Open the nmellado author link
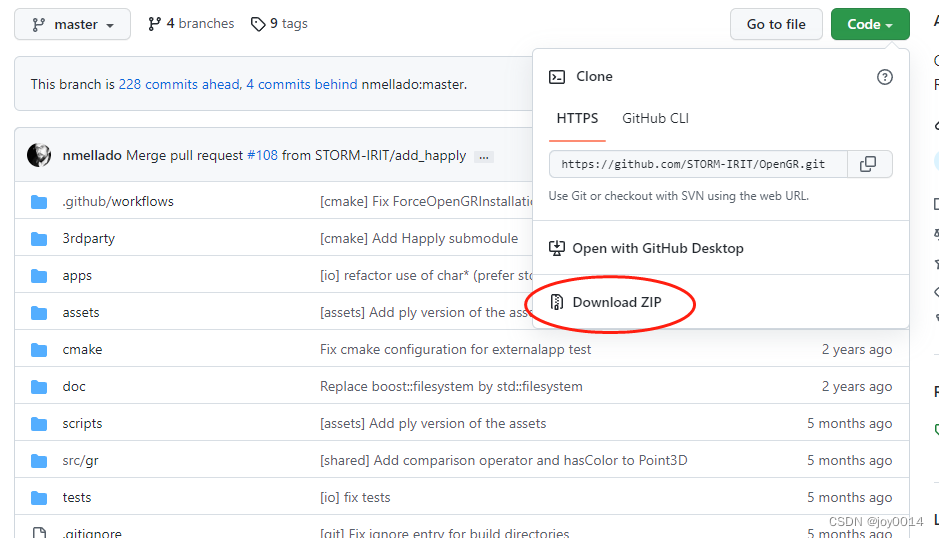Viewport: 939px width, 538px height. click(92, 155)
